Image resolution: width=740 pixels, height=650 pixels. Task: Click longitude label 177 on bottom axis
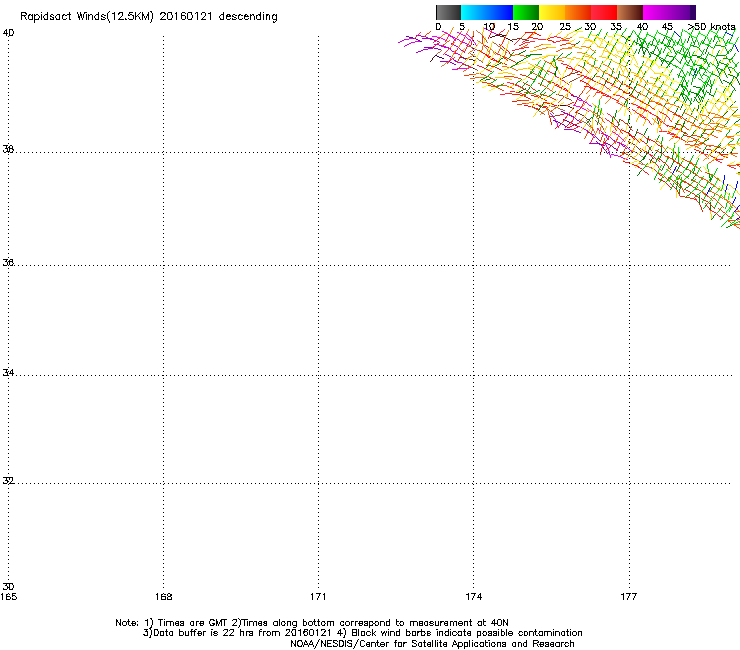pyautogui.click(x=629, y=597)
